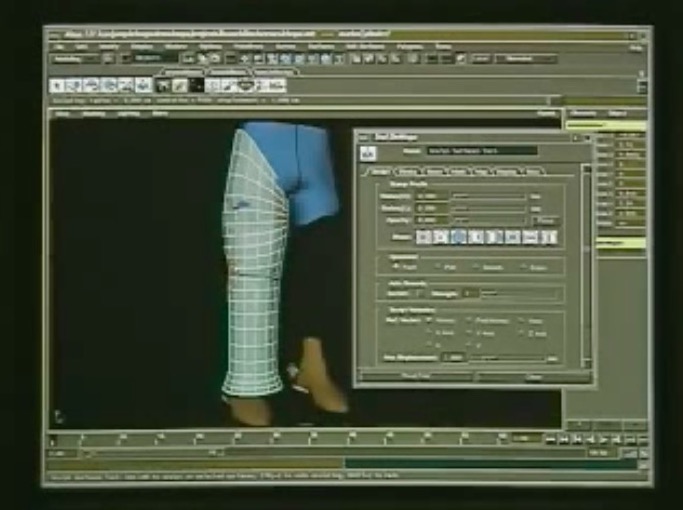Viewport: 683px width, 510px height.
Task: Click the Opacity slider track
Action: 488,220
